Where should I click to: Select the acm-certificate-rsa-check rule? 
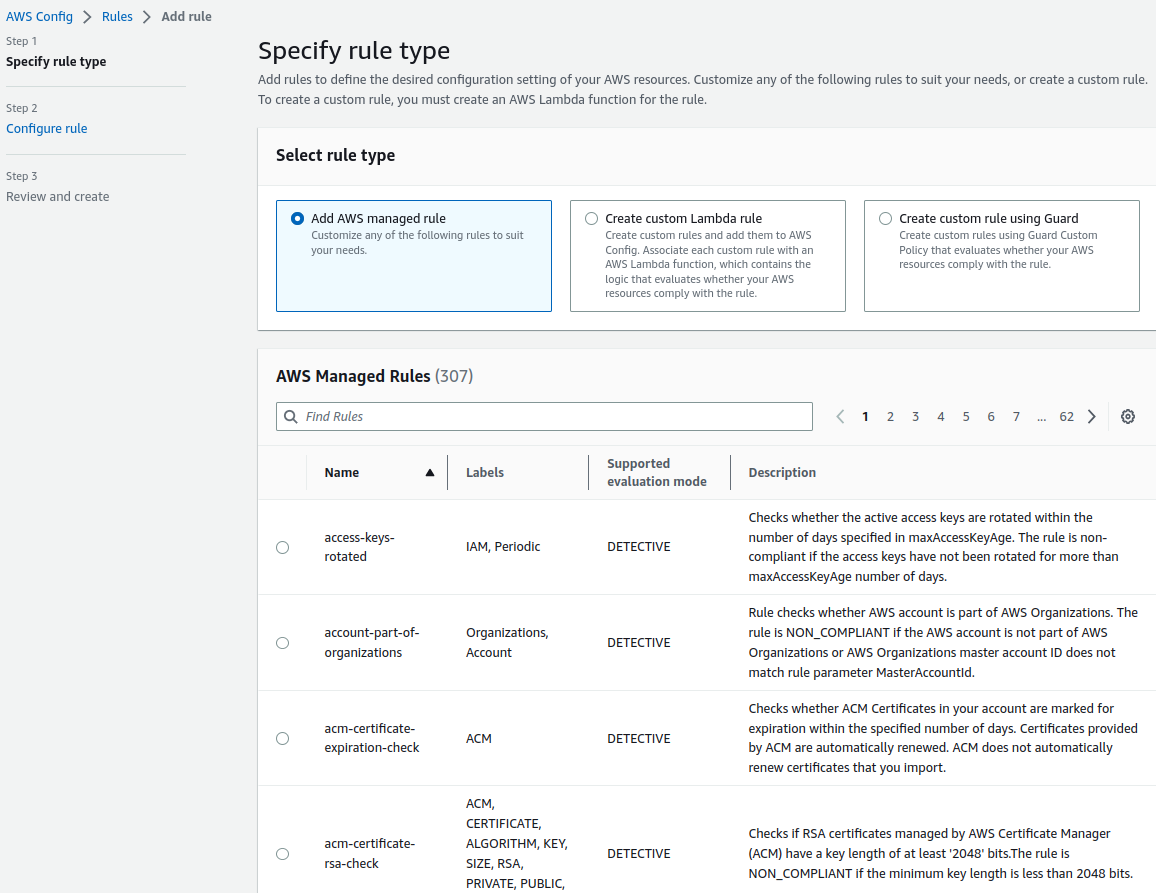(282, 854)
